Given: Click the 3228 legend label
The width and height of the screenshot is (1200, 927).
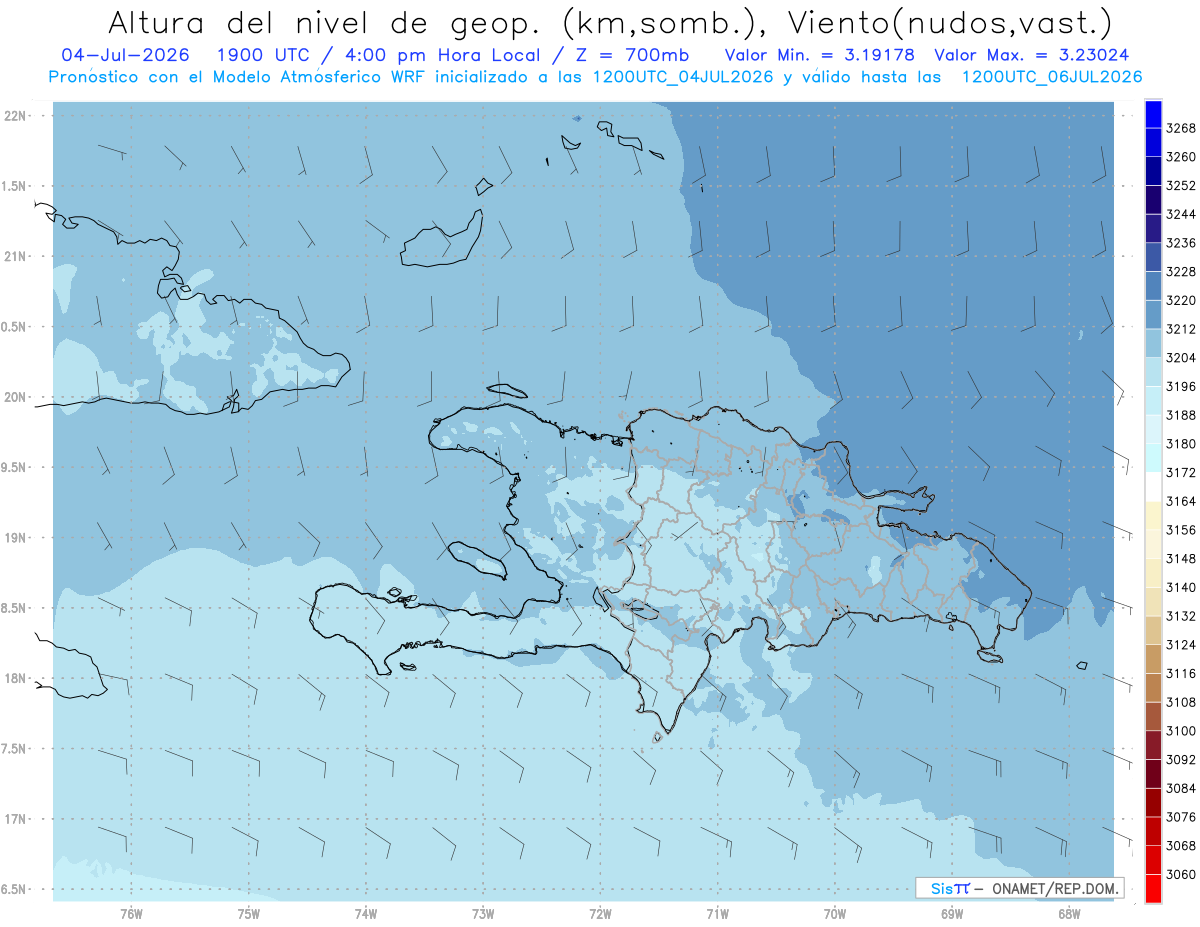Looking at the screenshot, I should point(1181,271).
